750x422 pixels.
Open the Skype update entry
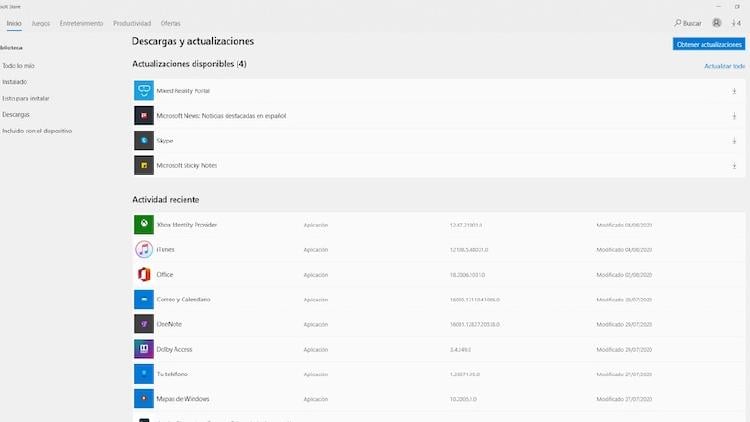click(439, 140)
